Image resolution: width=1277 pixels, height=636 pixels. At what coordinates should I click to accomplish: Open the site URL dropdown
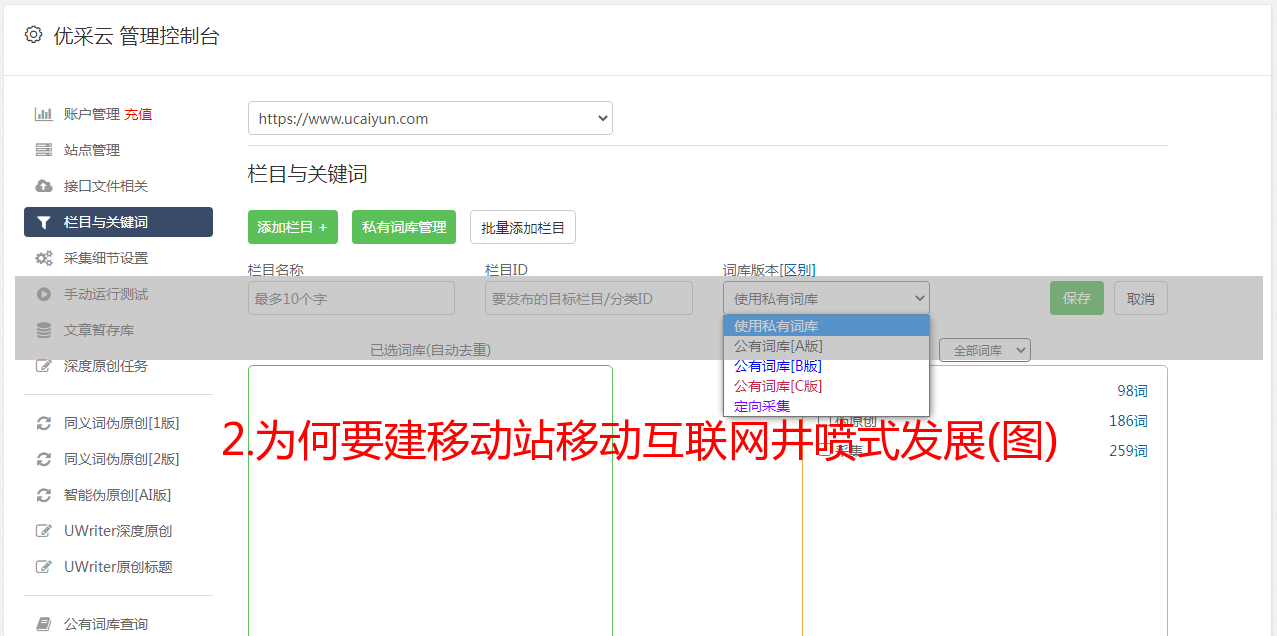[x=430, y=118]
